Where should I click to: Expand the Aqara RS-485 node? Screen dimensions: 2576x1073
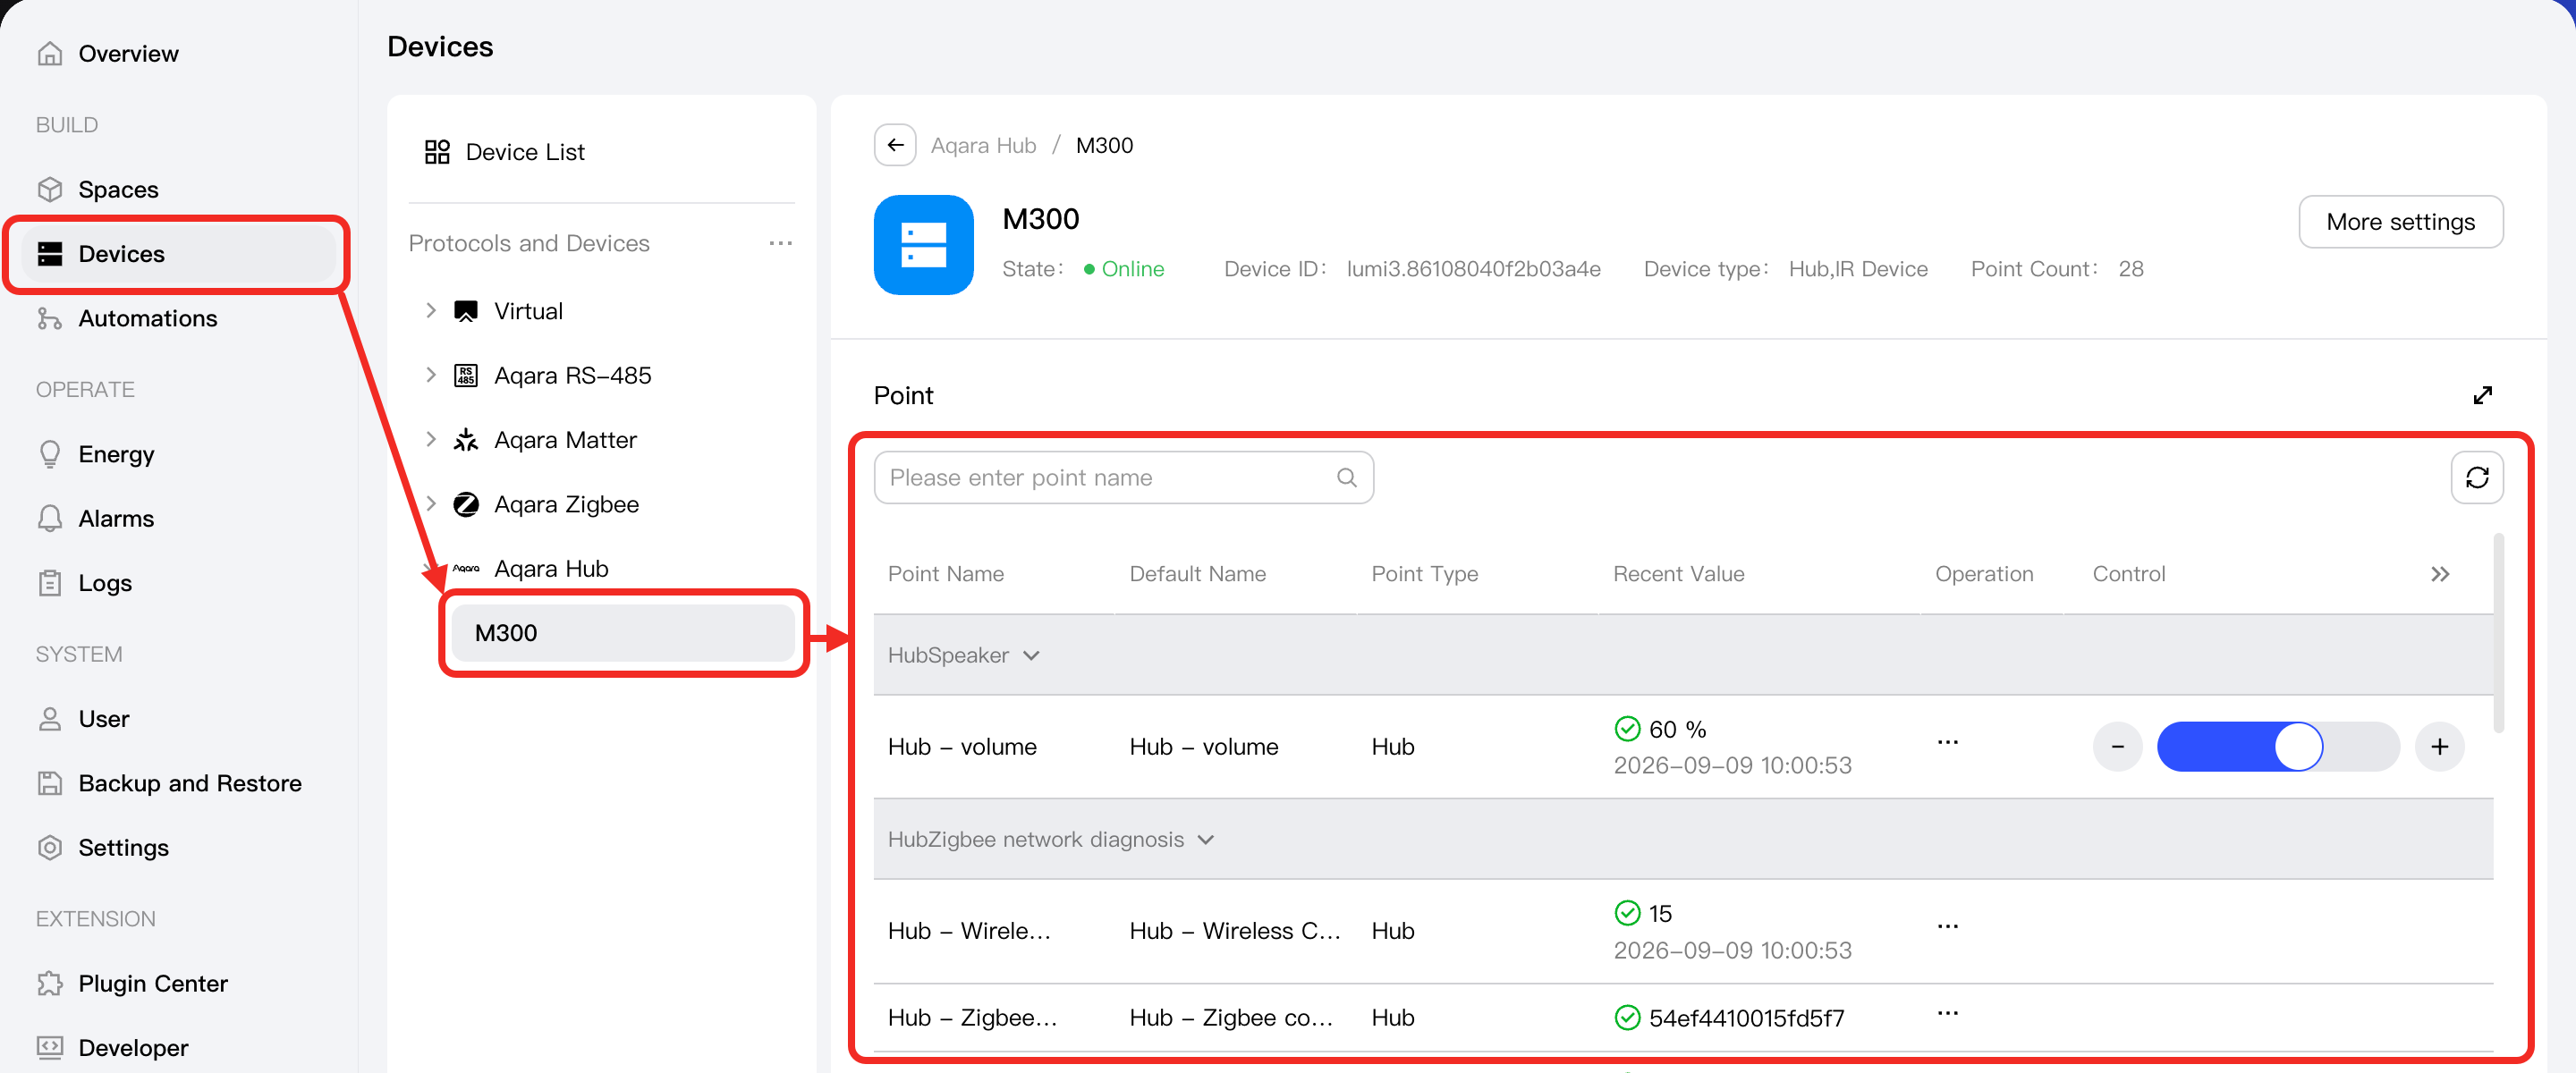430,375
